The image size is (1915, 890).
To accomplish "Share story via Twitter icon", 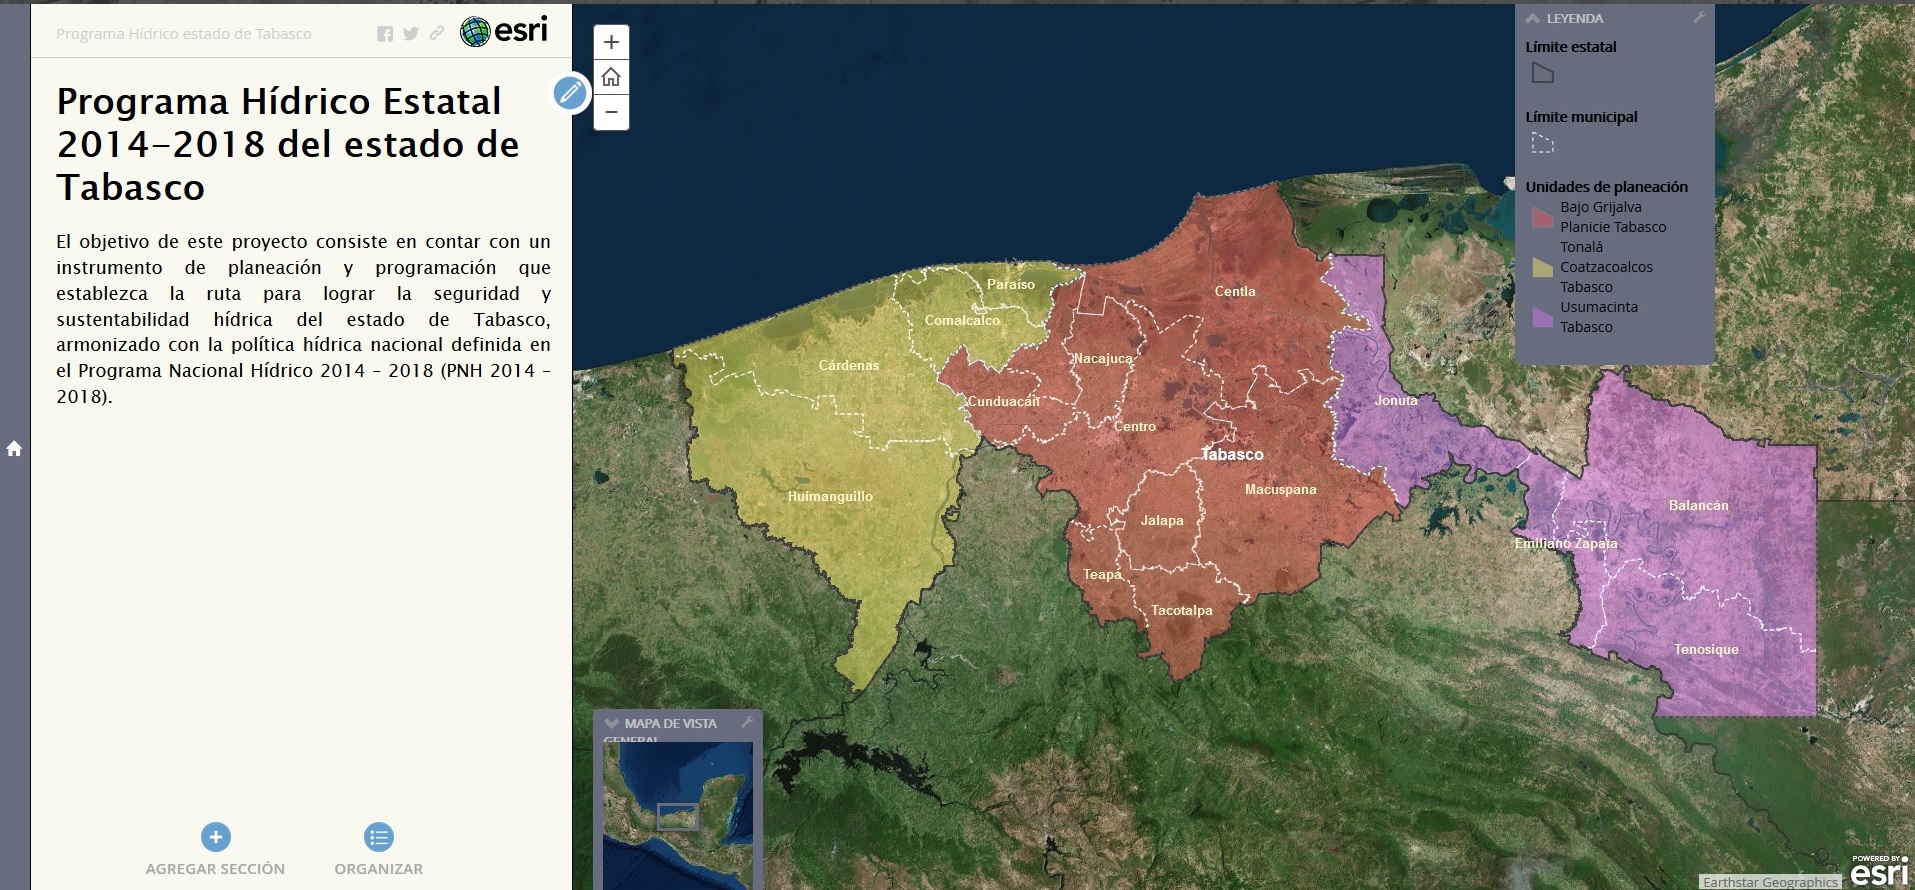I will pos(411,34).
